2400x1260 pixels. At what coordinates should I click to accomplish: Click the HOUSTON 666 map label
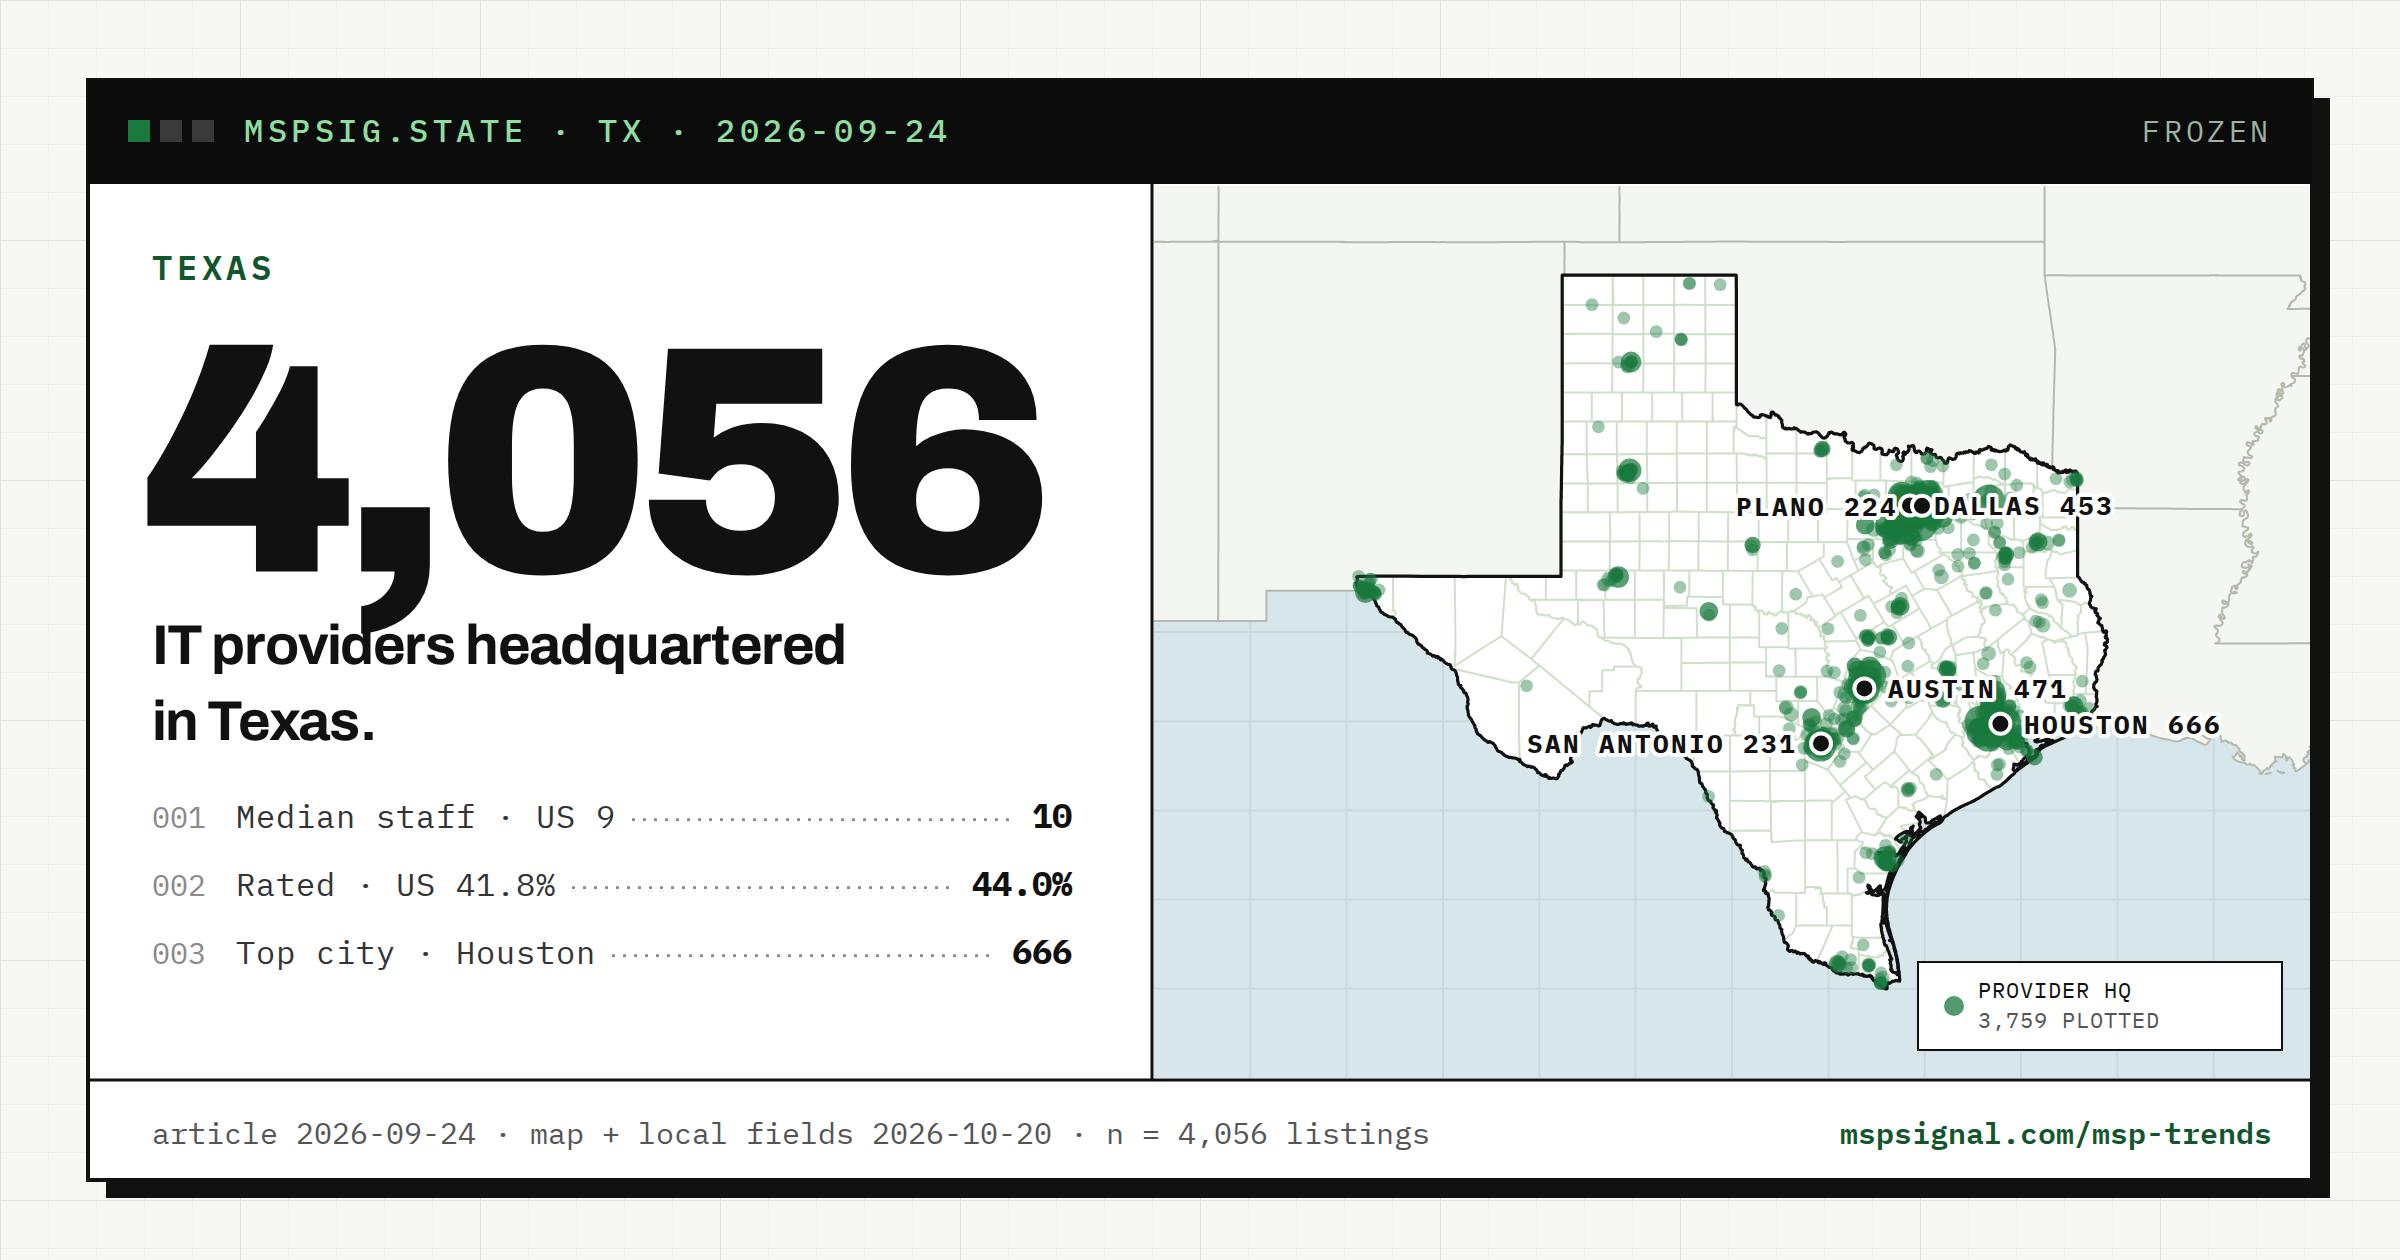(2121, 725)
